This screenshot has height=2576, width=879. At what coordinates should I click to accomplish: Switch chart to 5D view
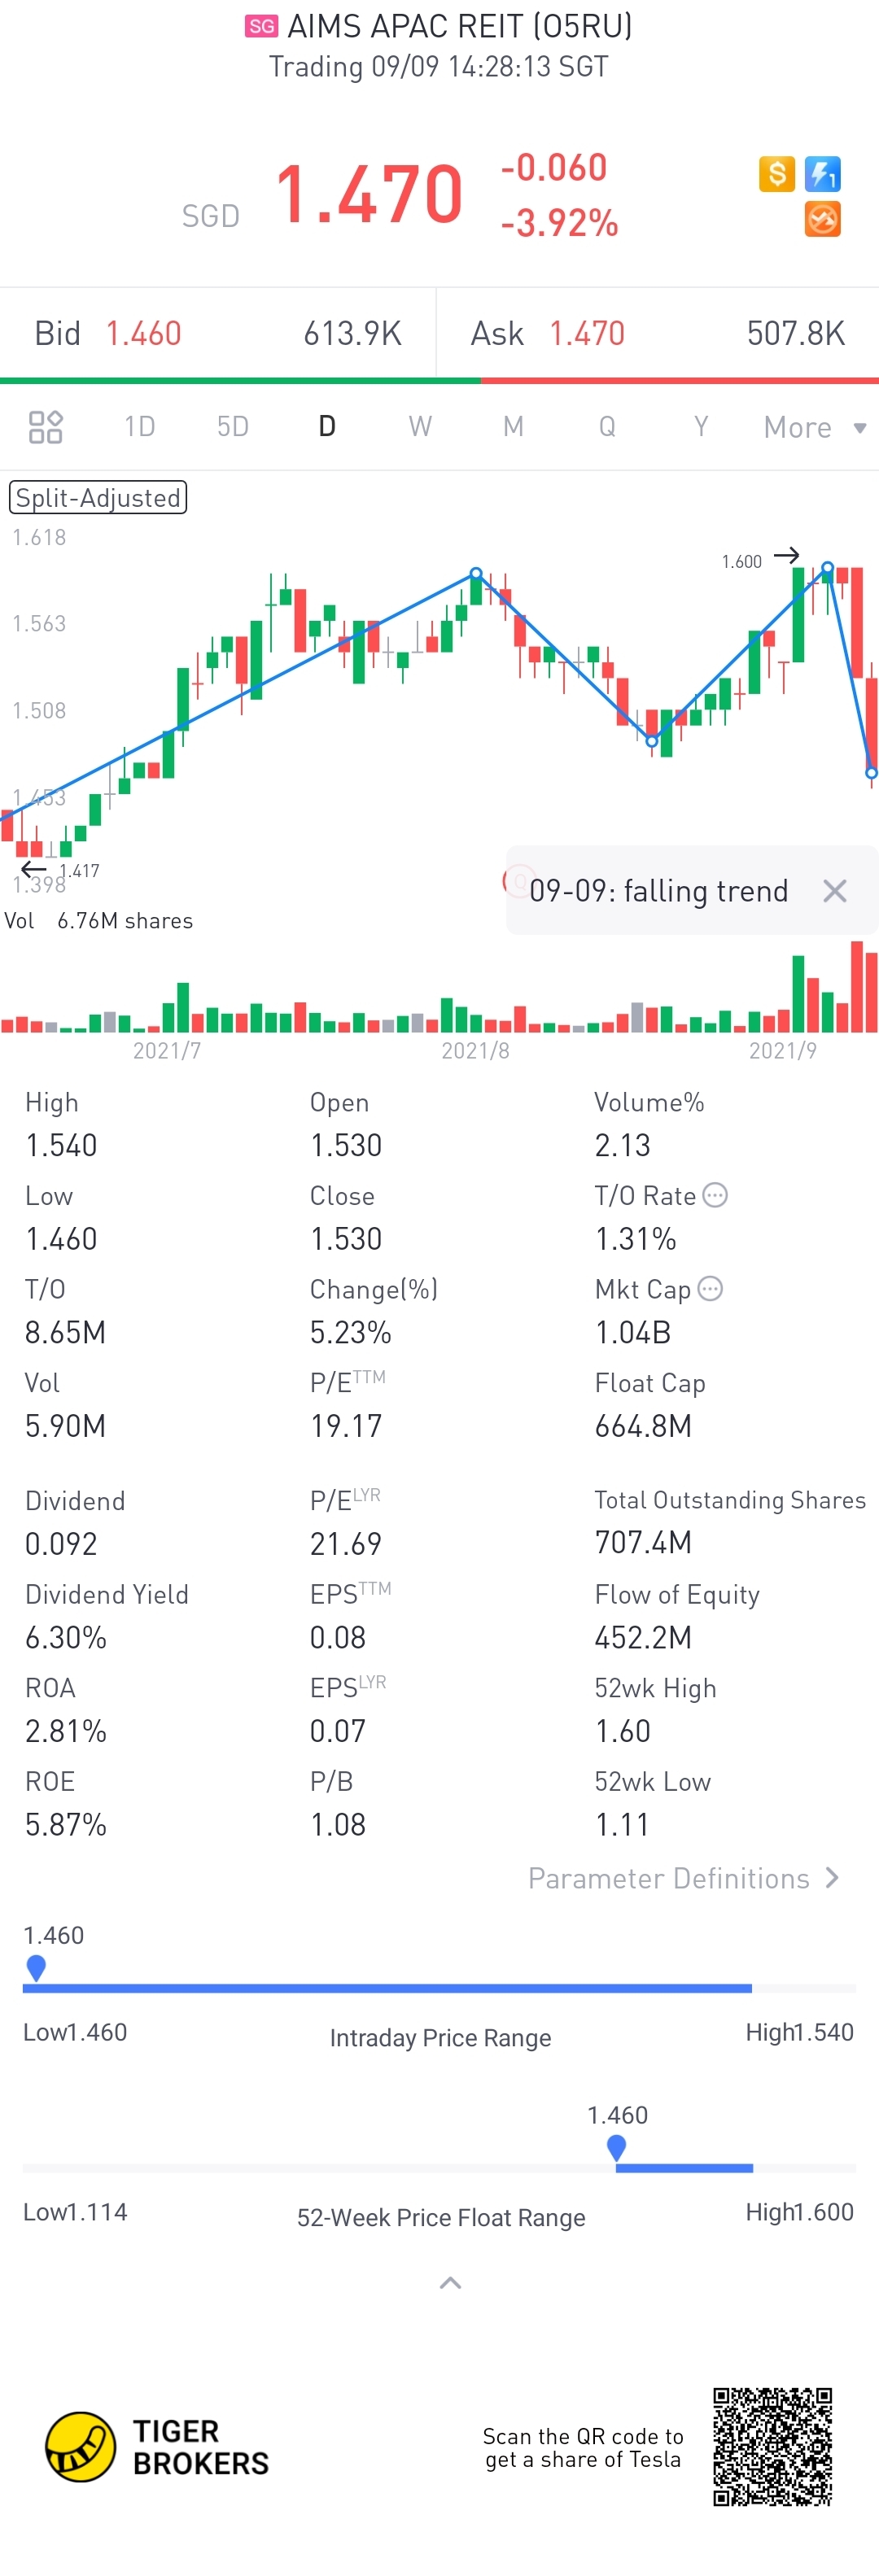pos(233,427)
